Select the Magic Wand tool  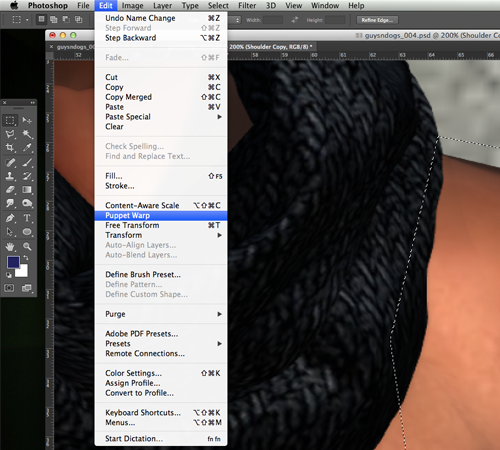coord(27,134)
